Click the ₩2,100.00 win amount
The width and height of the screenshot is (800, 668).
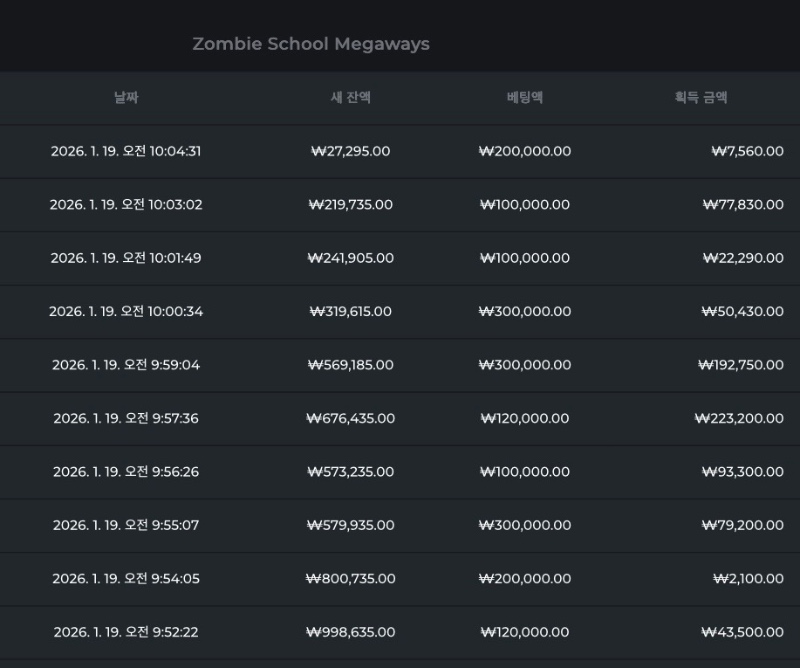point(748,579)
